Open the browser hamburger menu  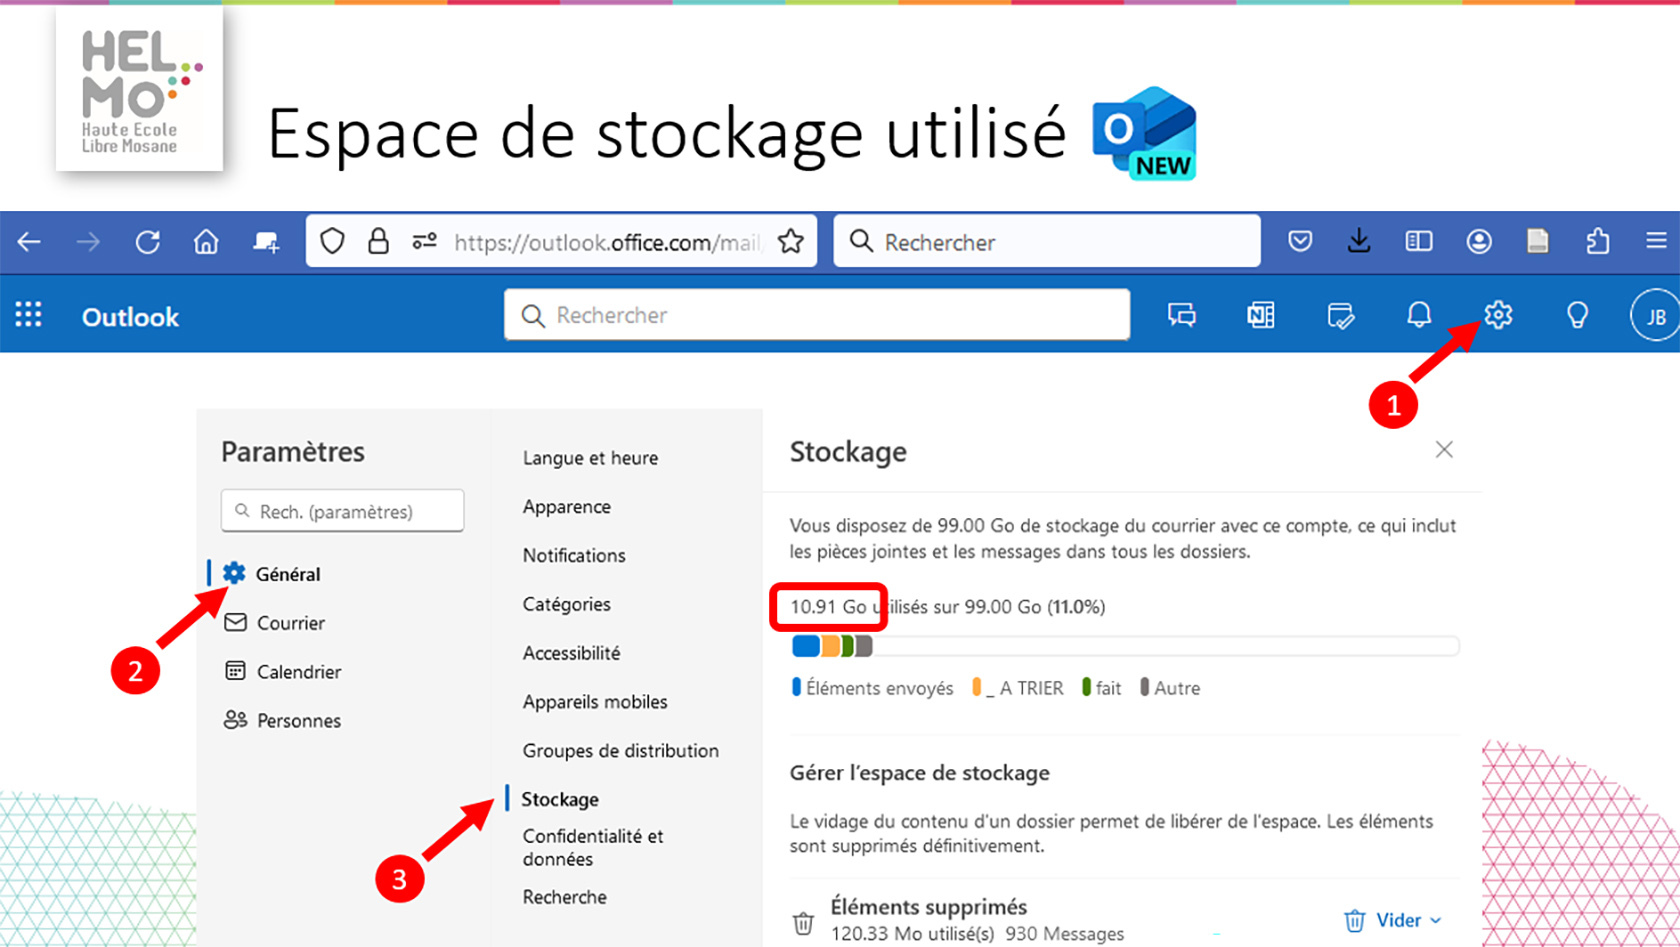click(x=1656, y=241)
